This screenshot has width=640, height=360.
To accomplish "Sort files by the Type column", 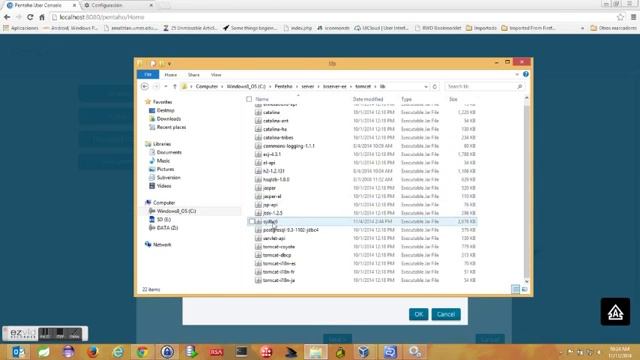I will pyautogui.click(x=406, y=99).
